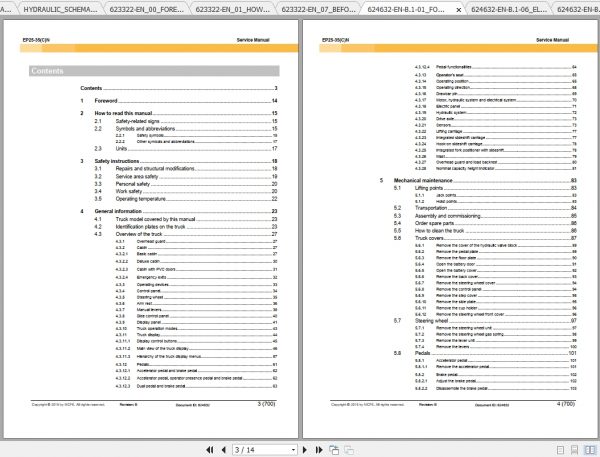Image resolution: width=600 pixels, height=457 pixels.
Task: Close the 624632-EN-B.1-01_FO... tab
Action: click(458, 10)
